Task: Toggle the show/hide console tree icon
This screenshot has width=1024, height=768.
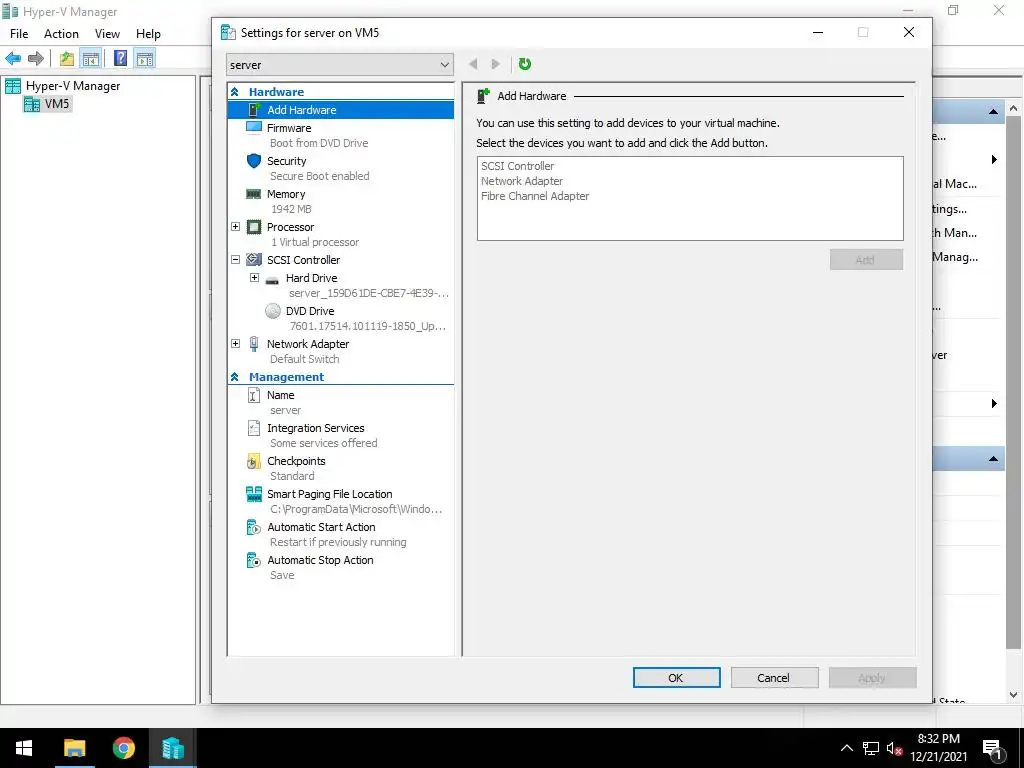Action: click(x=91, y=58)
